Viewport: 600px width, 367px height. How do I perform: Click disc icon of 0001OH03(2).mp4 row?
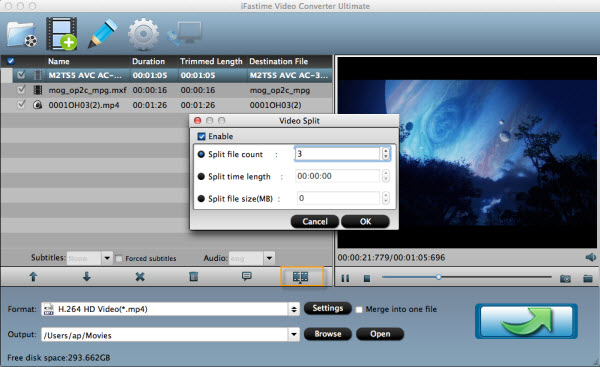pos(38,105)
